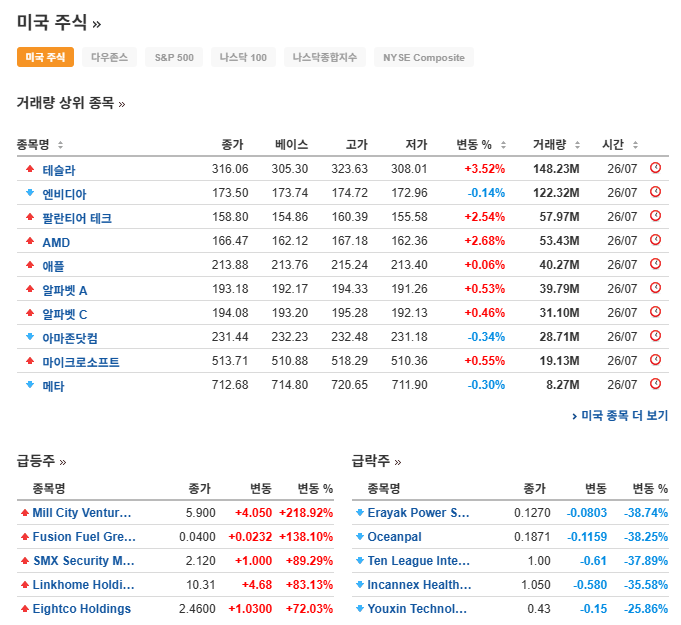Click 엔비디아 change value -0.14%
This screenshot has height=625, width=681.
pyautogui.click(x=486, y=192)
